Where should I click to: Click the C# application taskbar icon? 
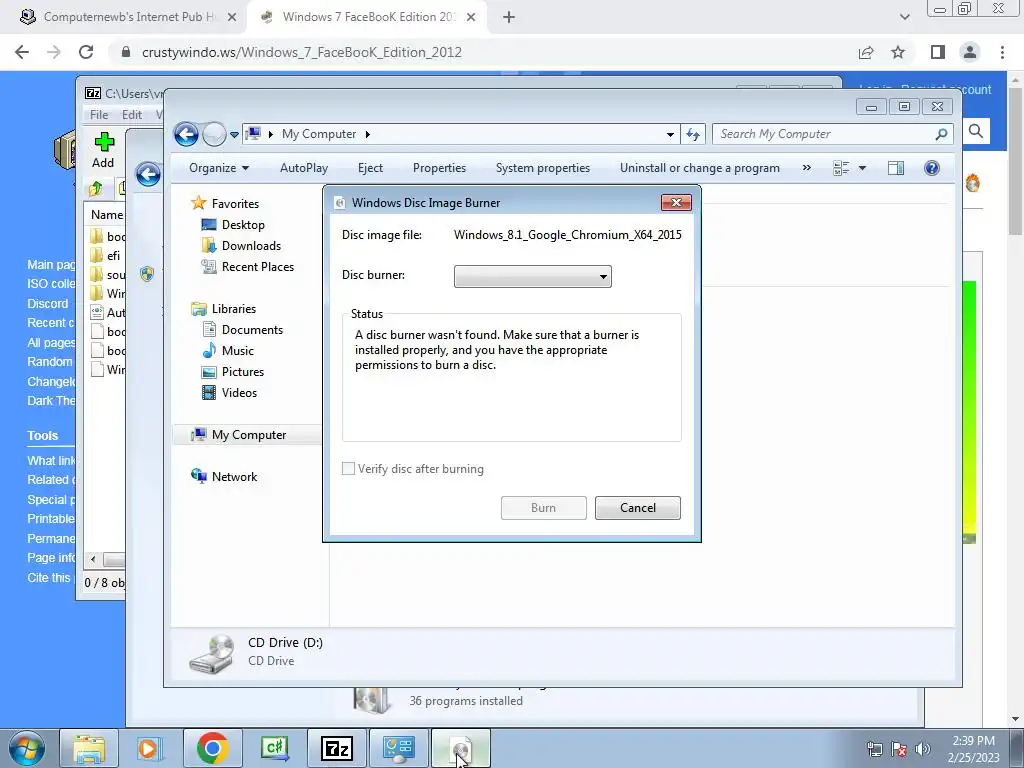274,748
